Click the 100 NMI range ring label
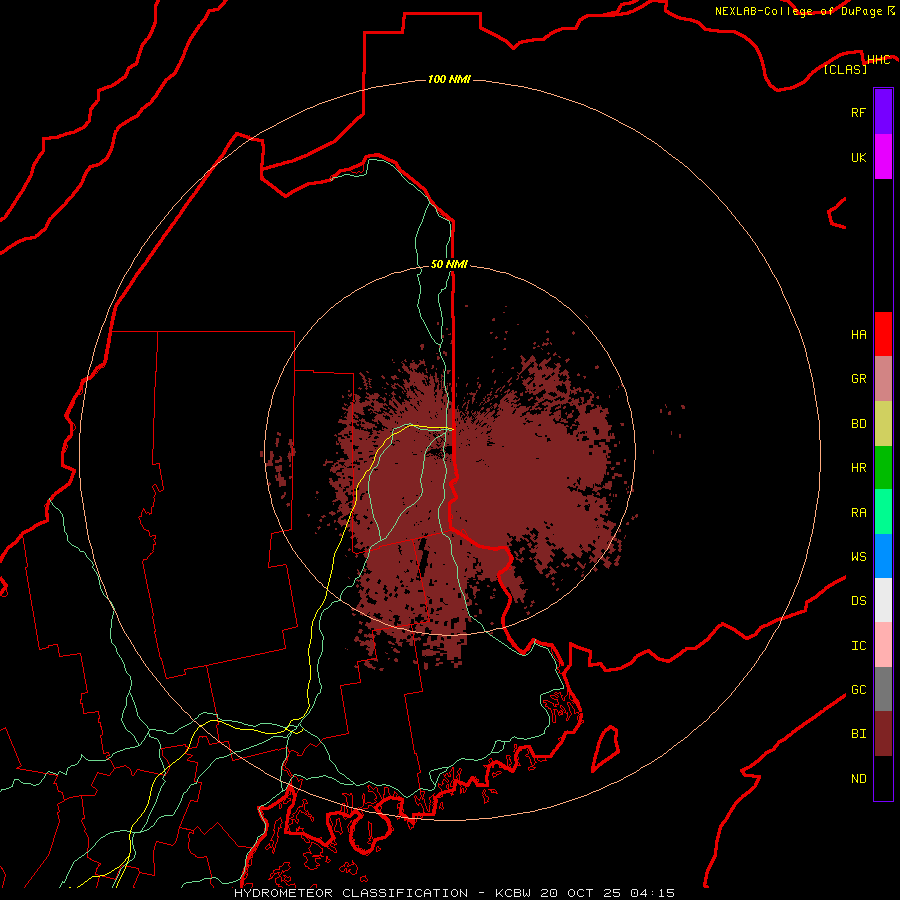This screenshot has height=900, width=900. coord(449,79)
